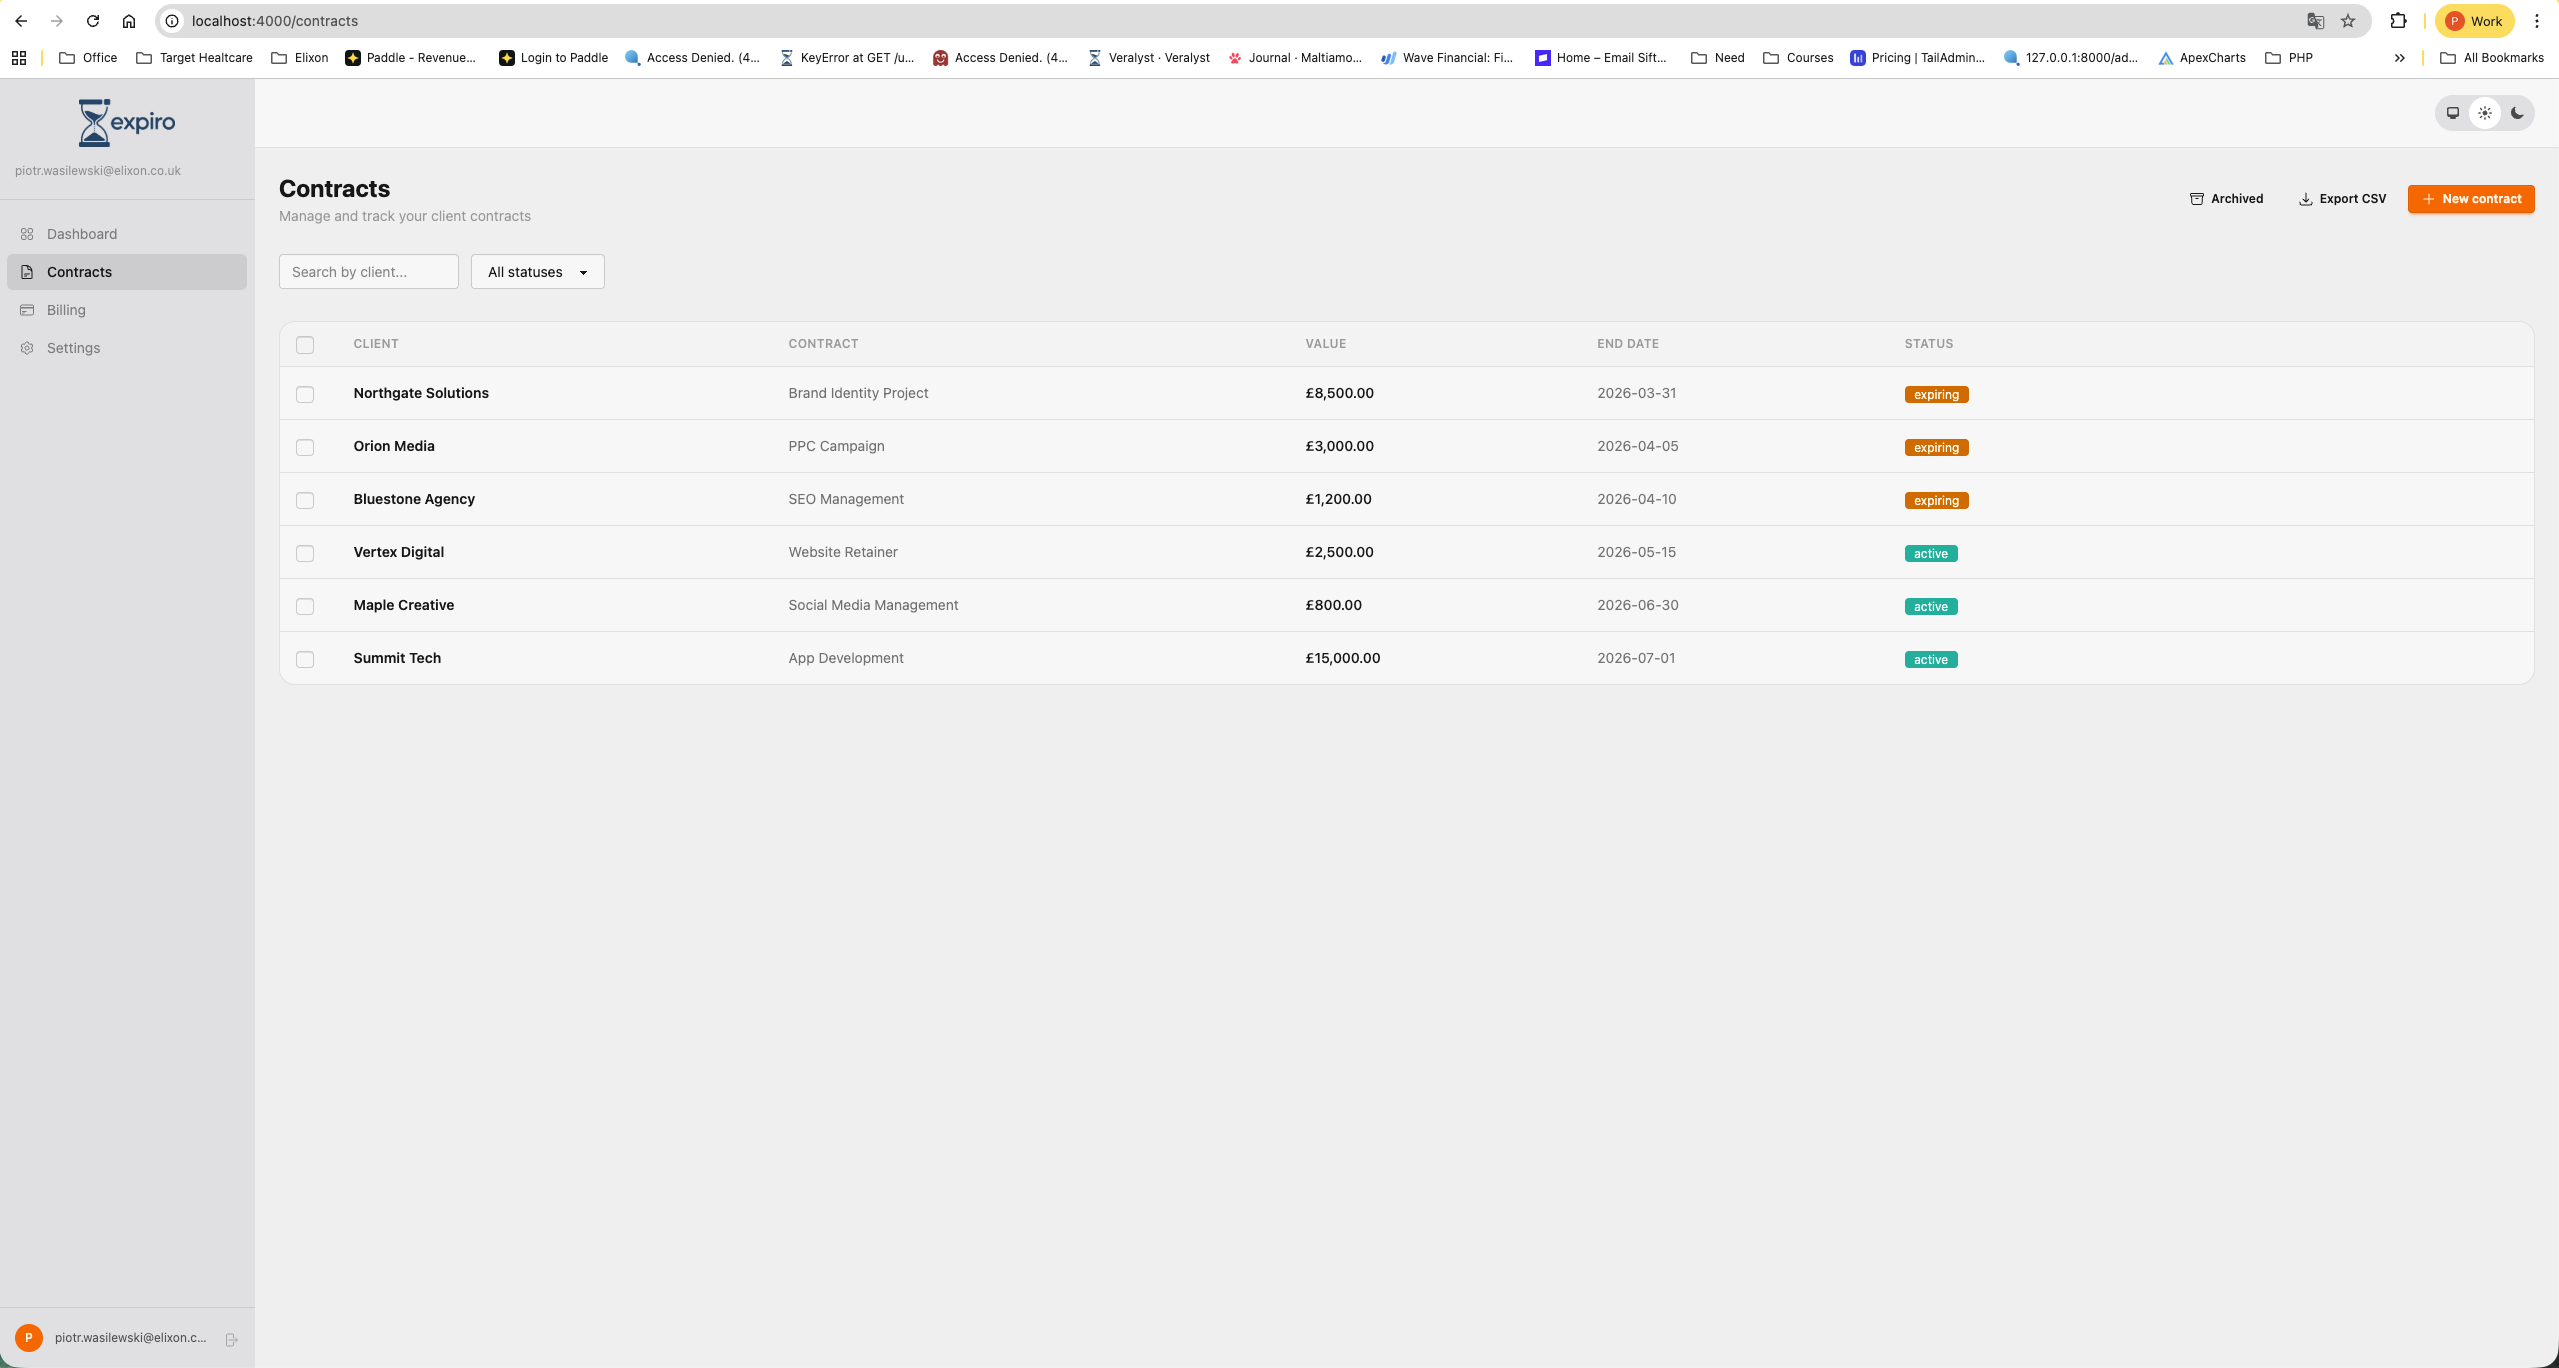Viewport: 2559px width, 1368px height.
Task: Click the expiring badge for Orion Media
Action: [1936, 448]
